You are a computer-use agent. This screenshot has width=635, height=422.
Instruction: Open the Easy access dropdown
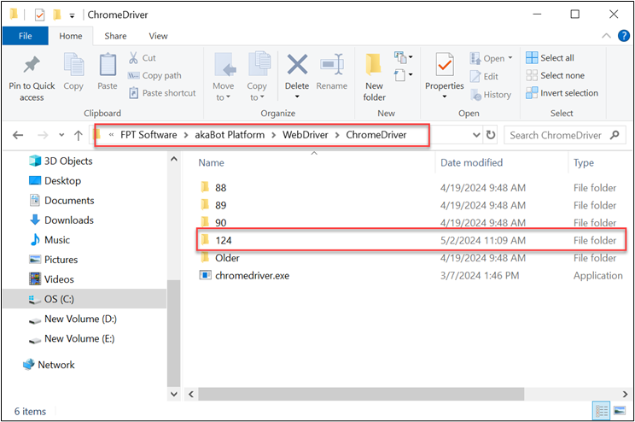point(403,75)
